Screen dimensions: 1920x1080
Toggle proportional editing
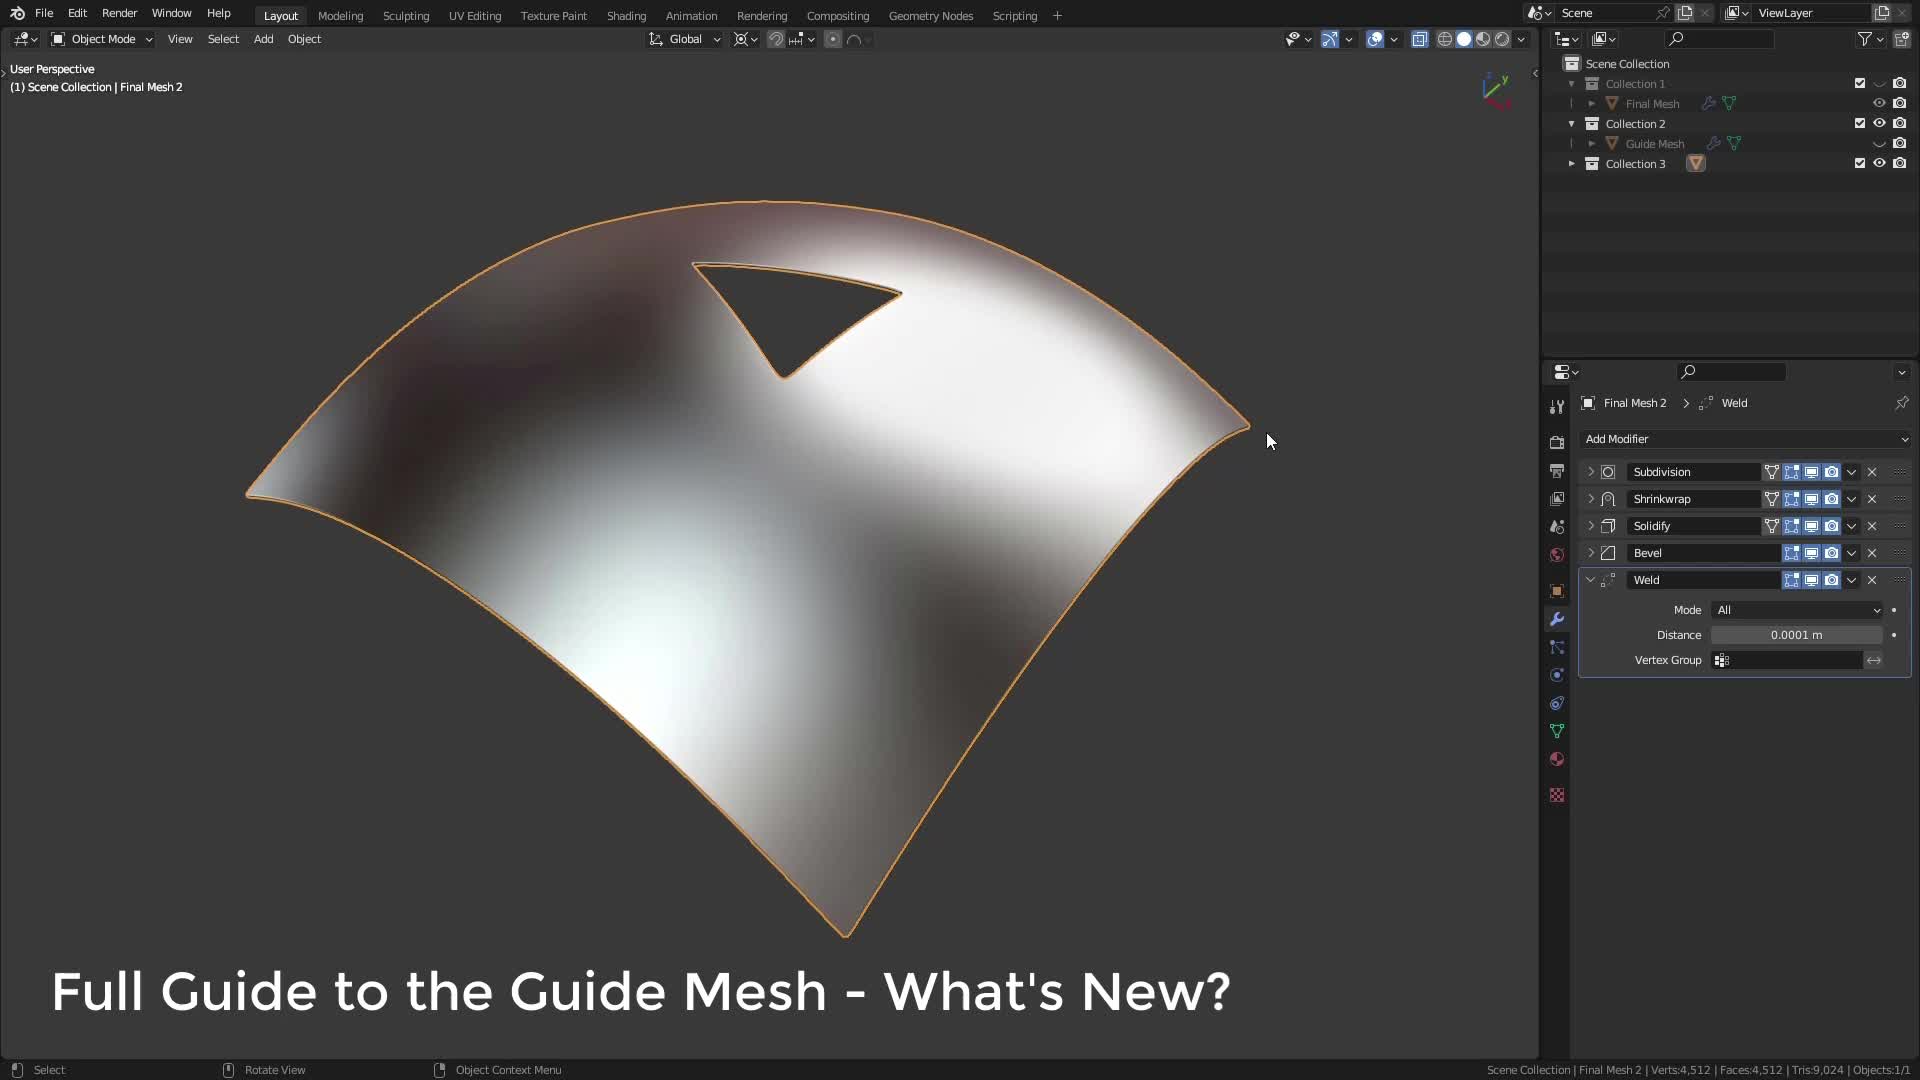[x=833, y=39]
